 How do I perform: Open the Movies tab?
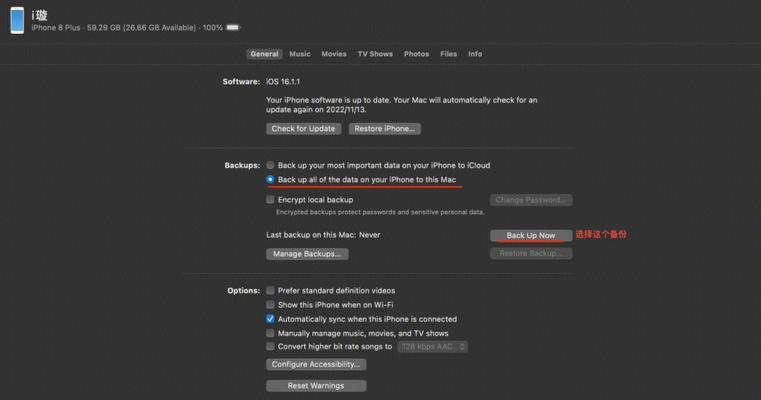coord(334,54)
